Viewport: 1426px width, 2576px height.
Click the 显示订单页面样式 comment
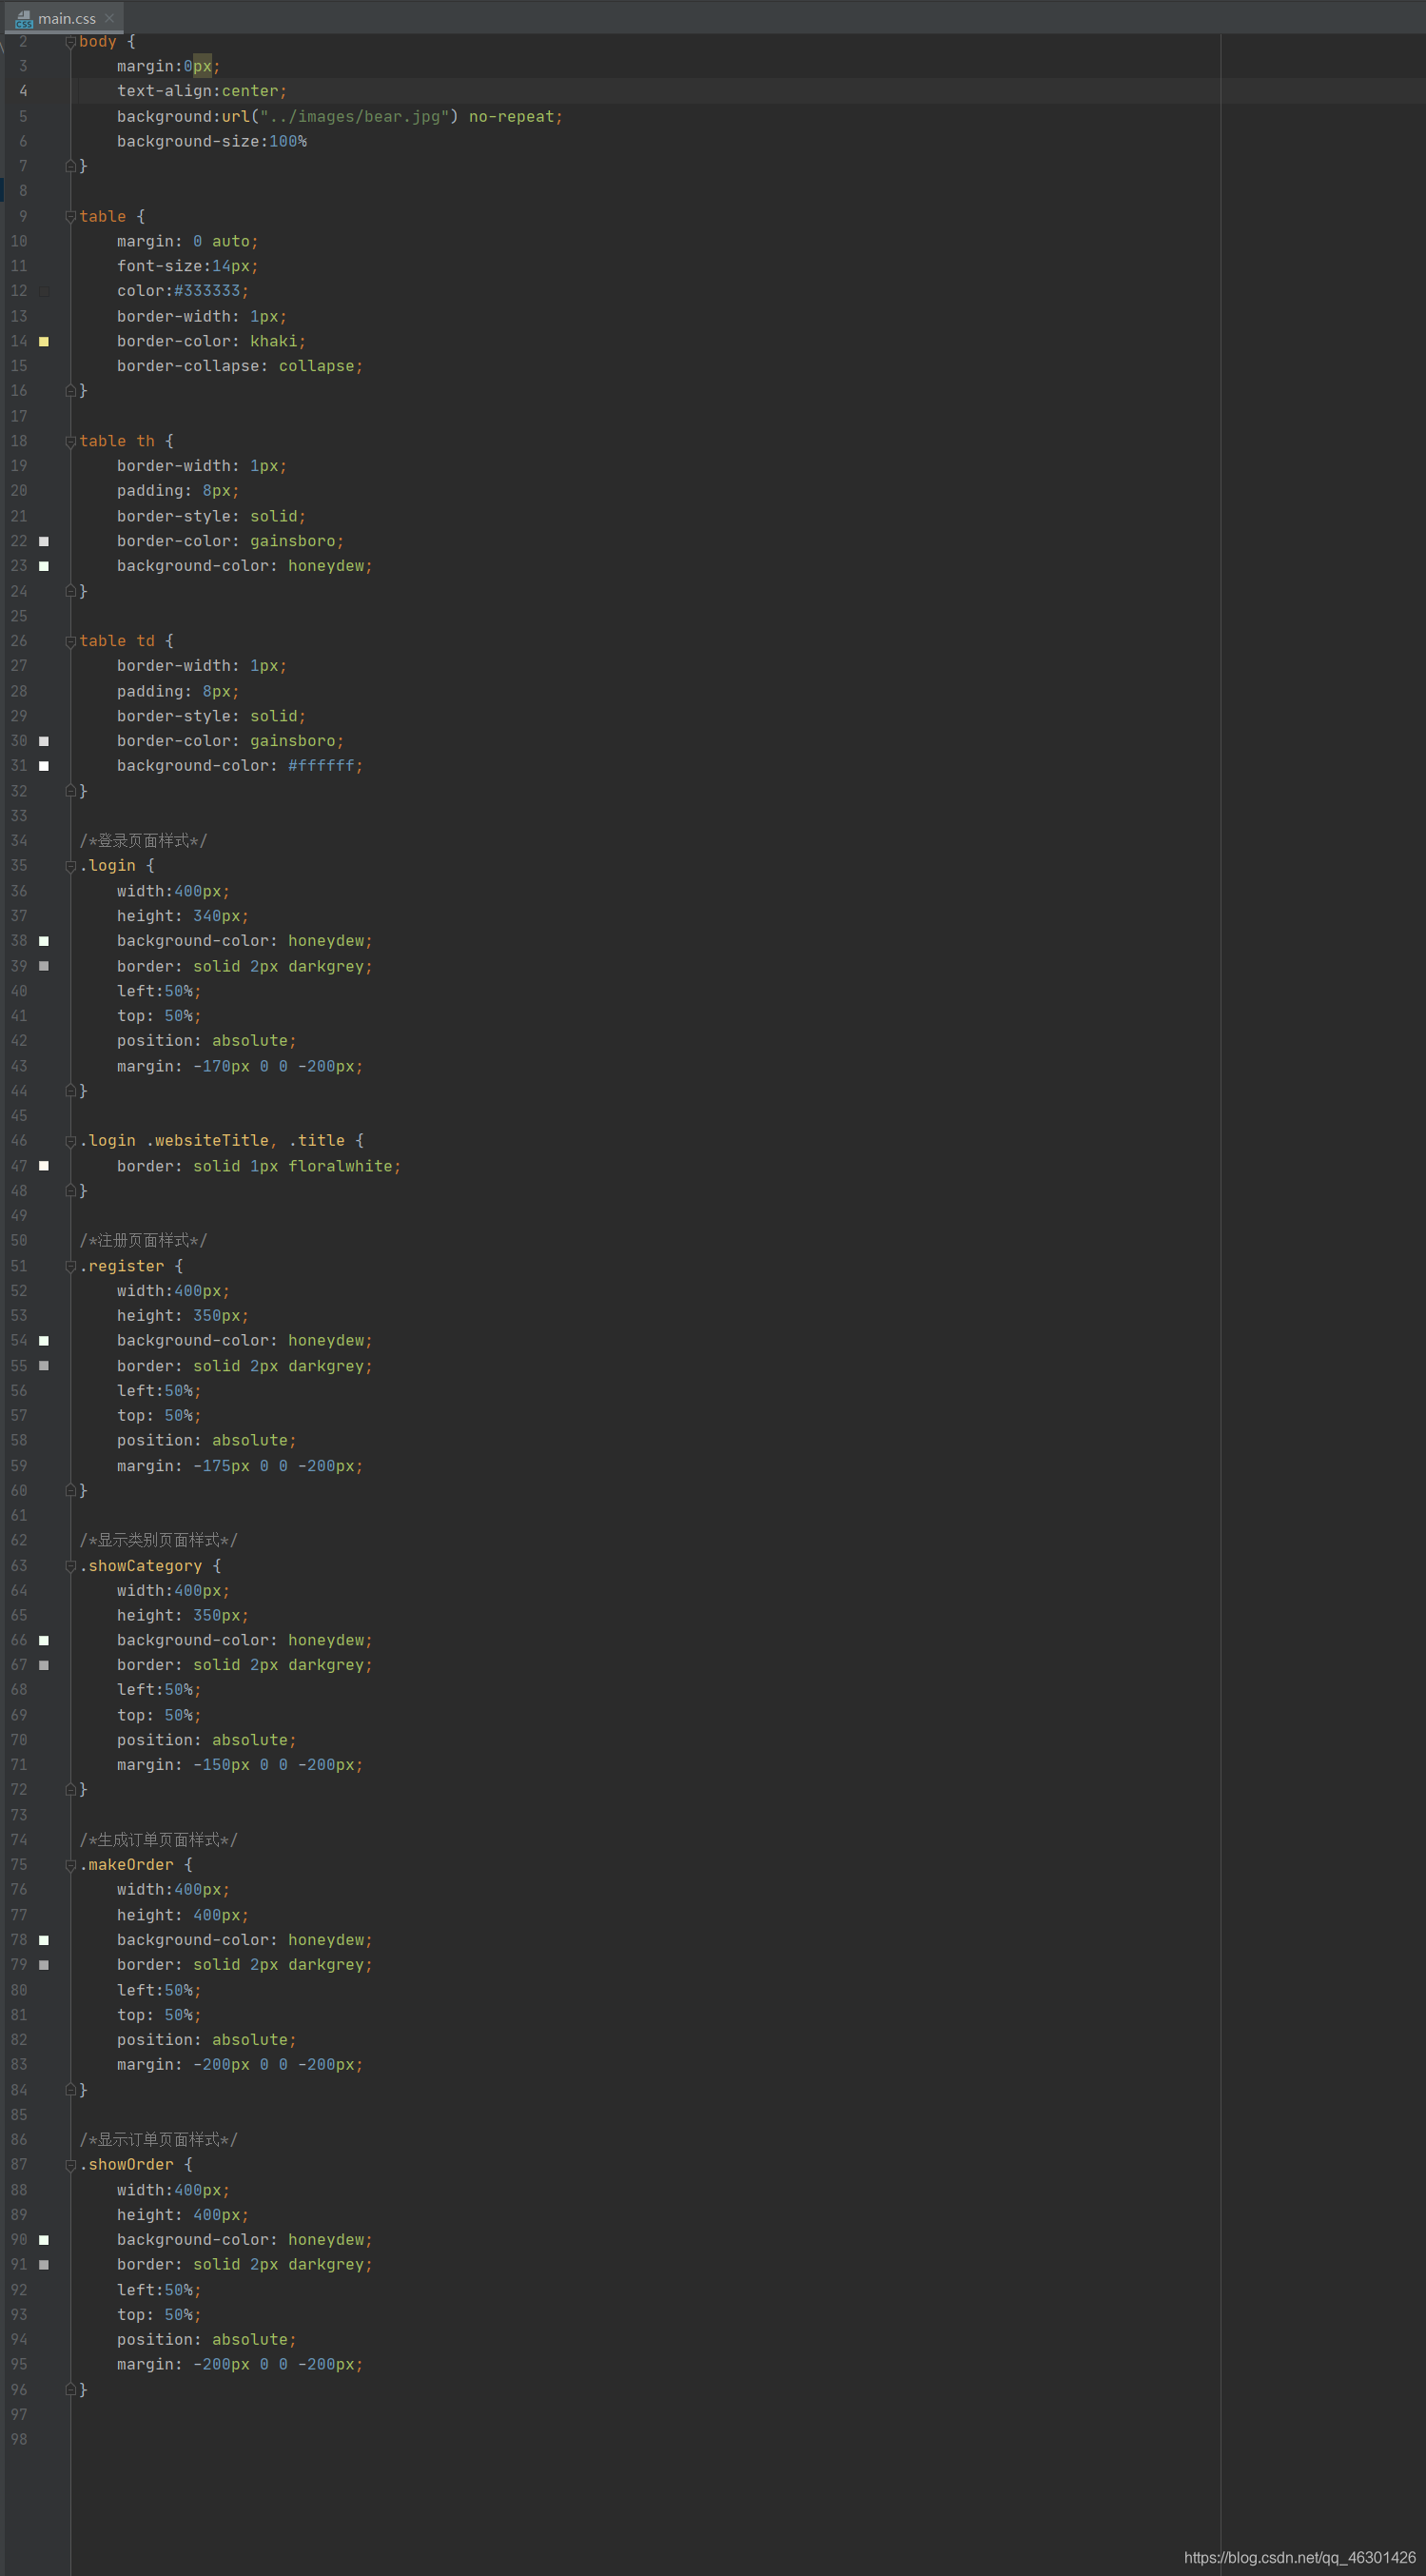(x=158, y=2140)
